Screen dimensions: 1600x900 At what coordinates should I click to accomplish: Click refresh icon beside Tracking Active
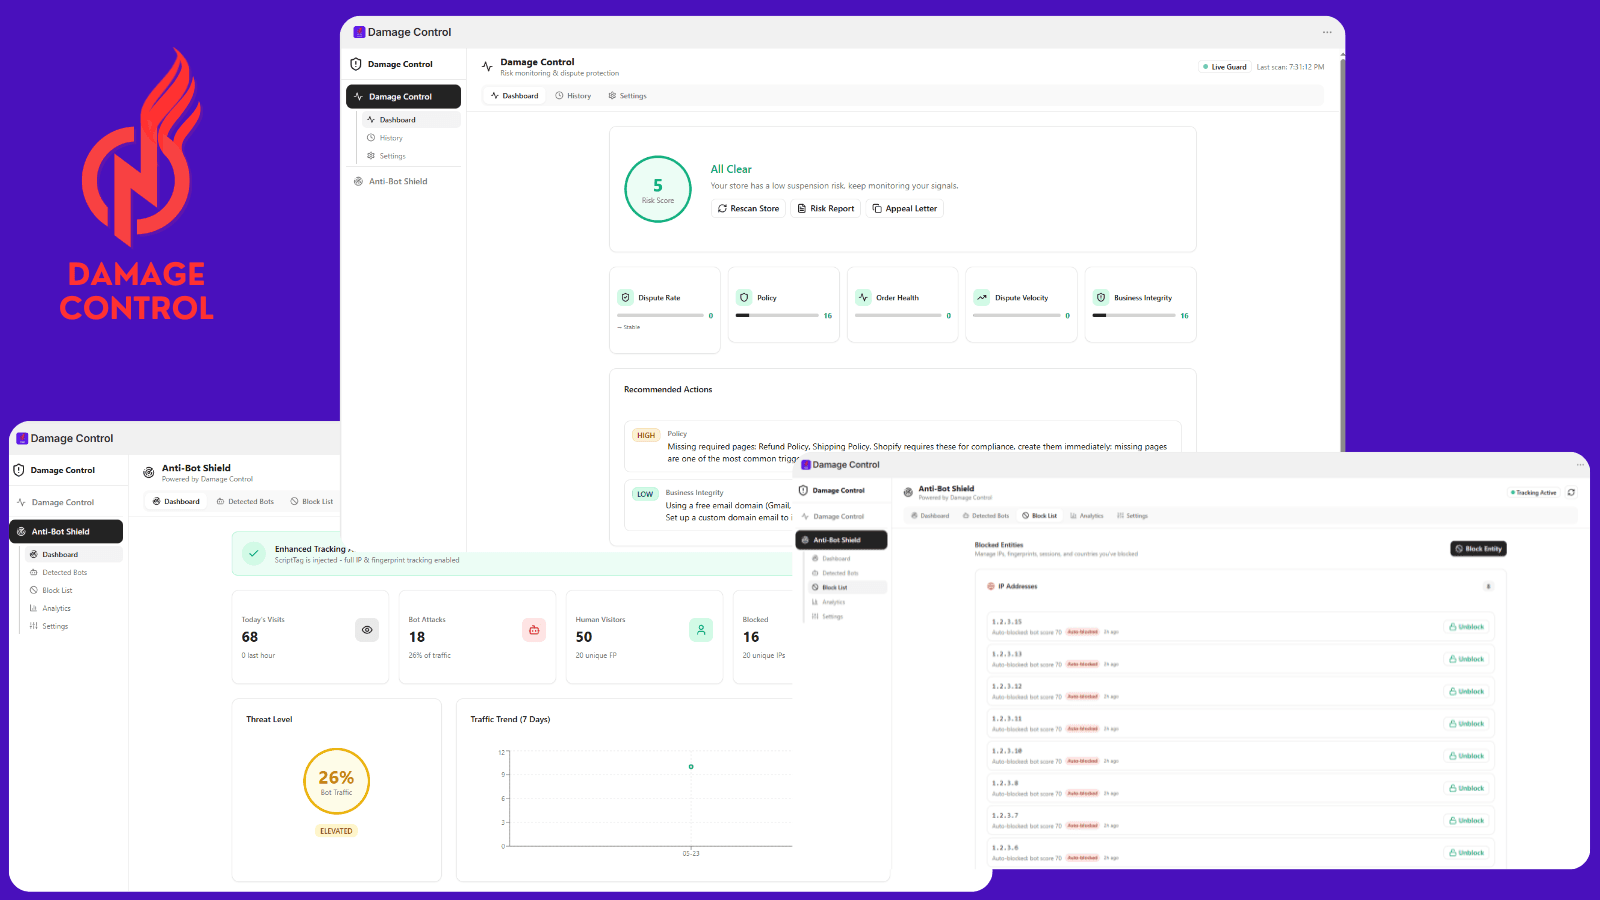pos(1571,492)
